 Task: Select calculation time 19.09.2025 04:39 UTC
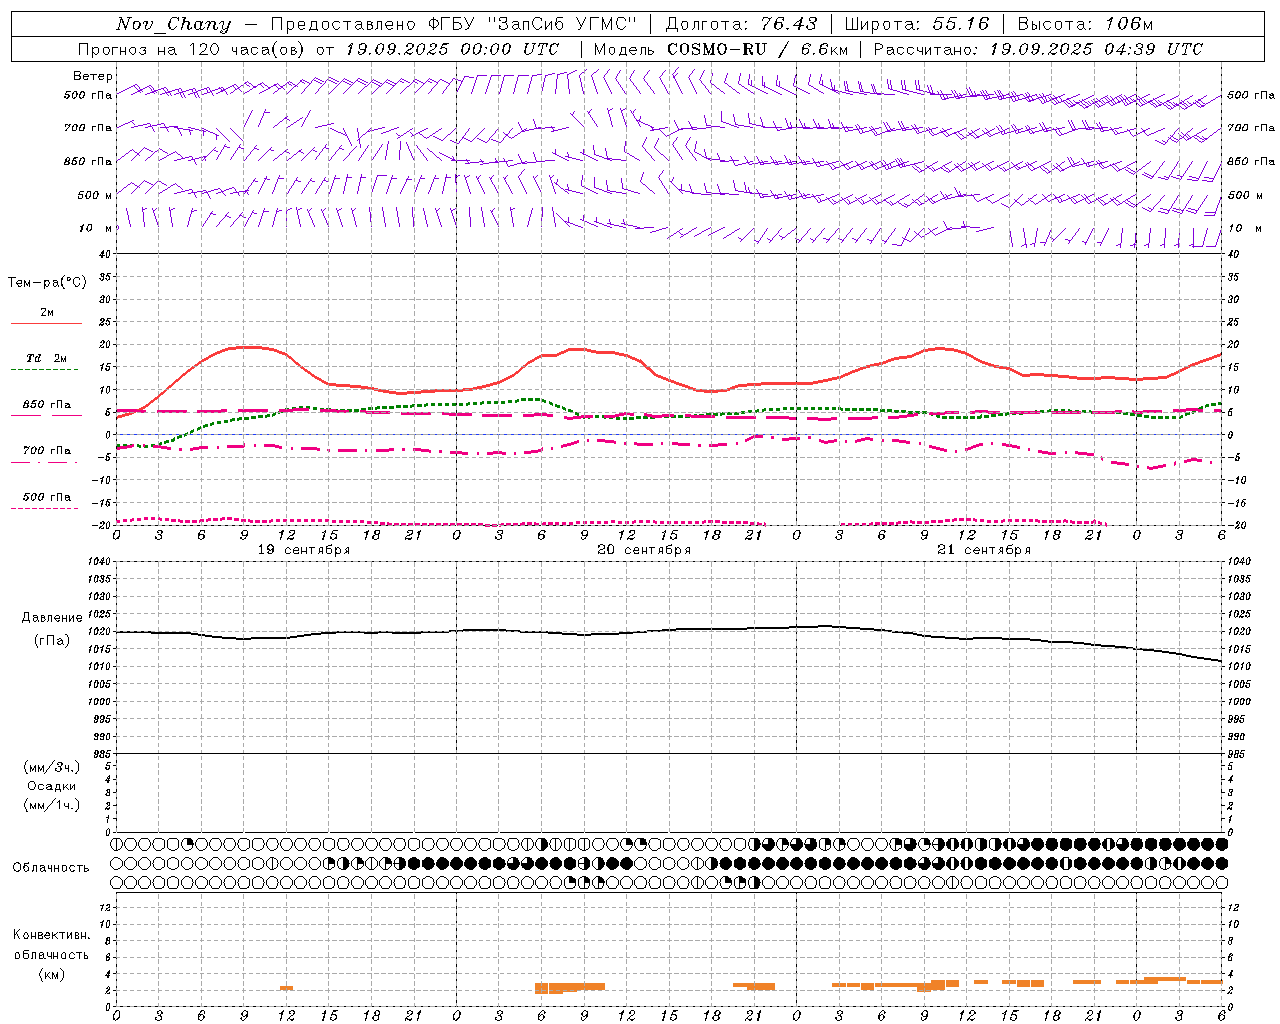click(1096, 49)
